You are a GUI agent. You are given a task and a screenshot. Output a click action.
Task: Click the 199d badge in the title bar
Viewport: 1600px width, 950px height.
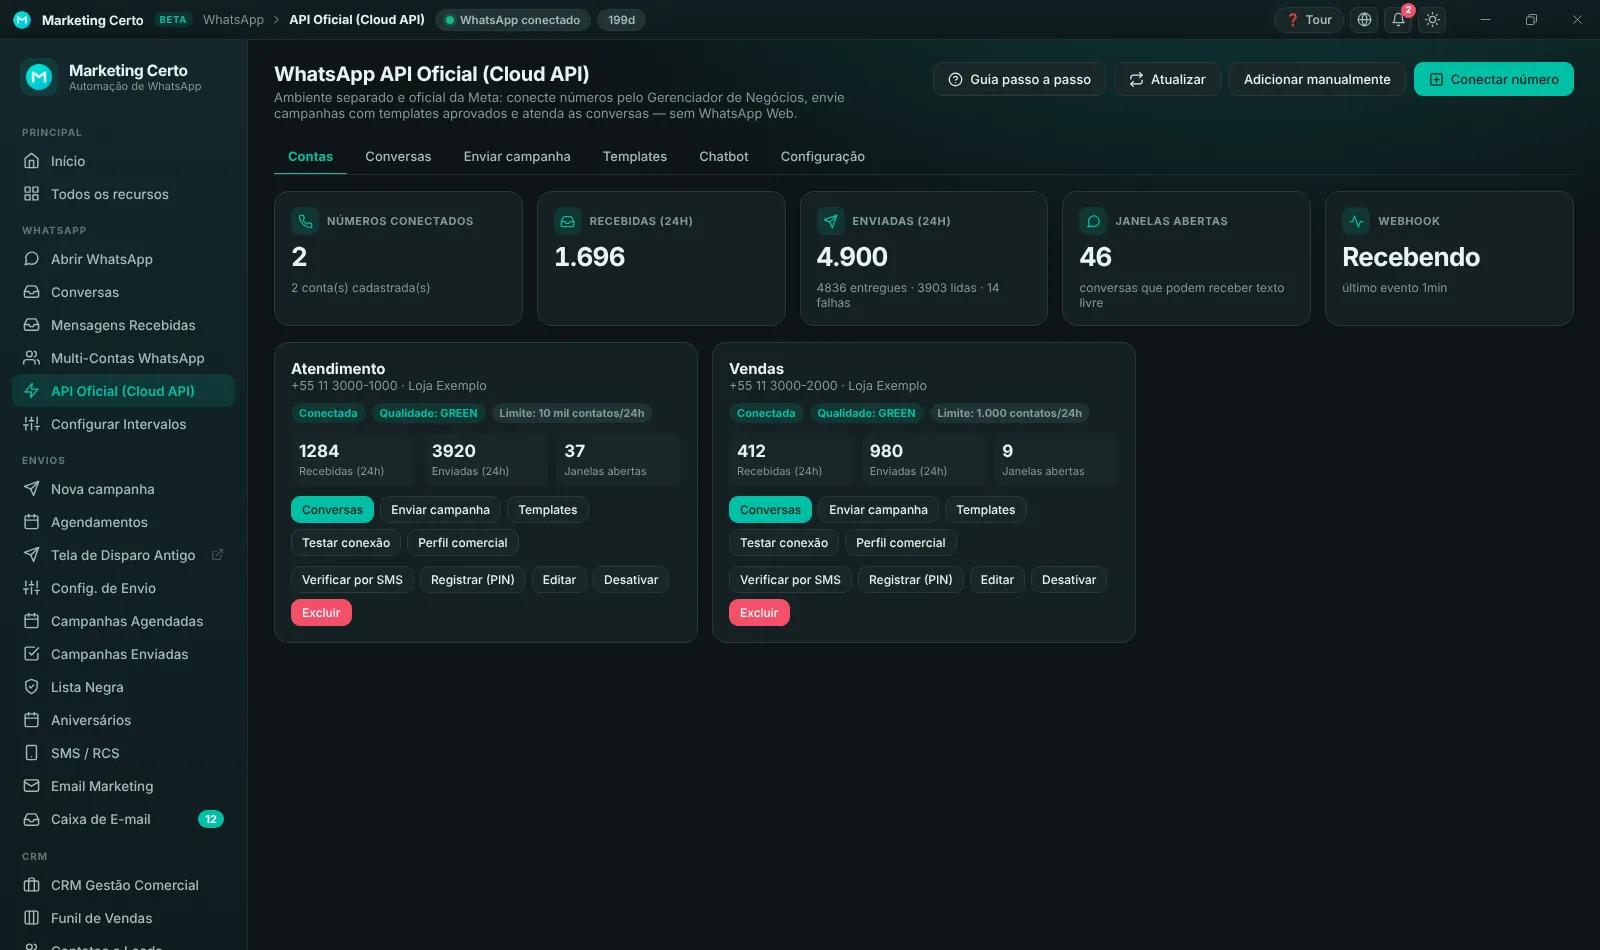pos(622,20)
